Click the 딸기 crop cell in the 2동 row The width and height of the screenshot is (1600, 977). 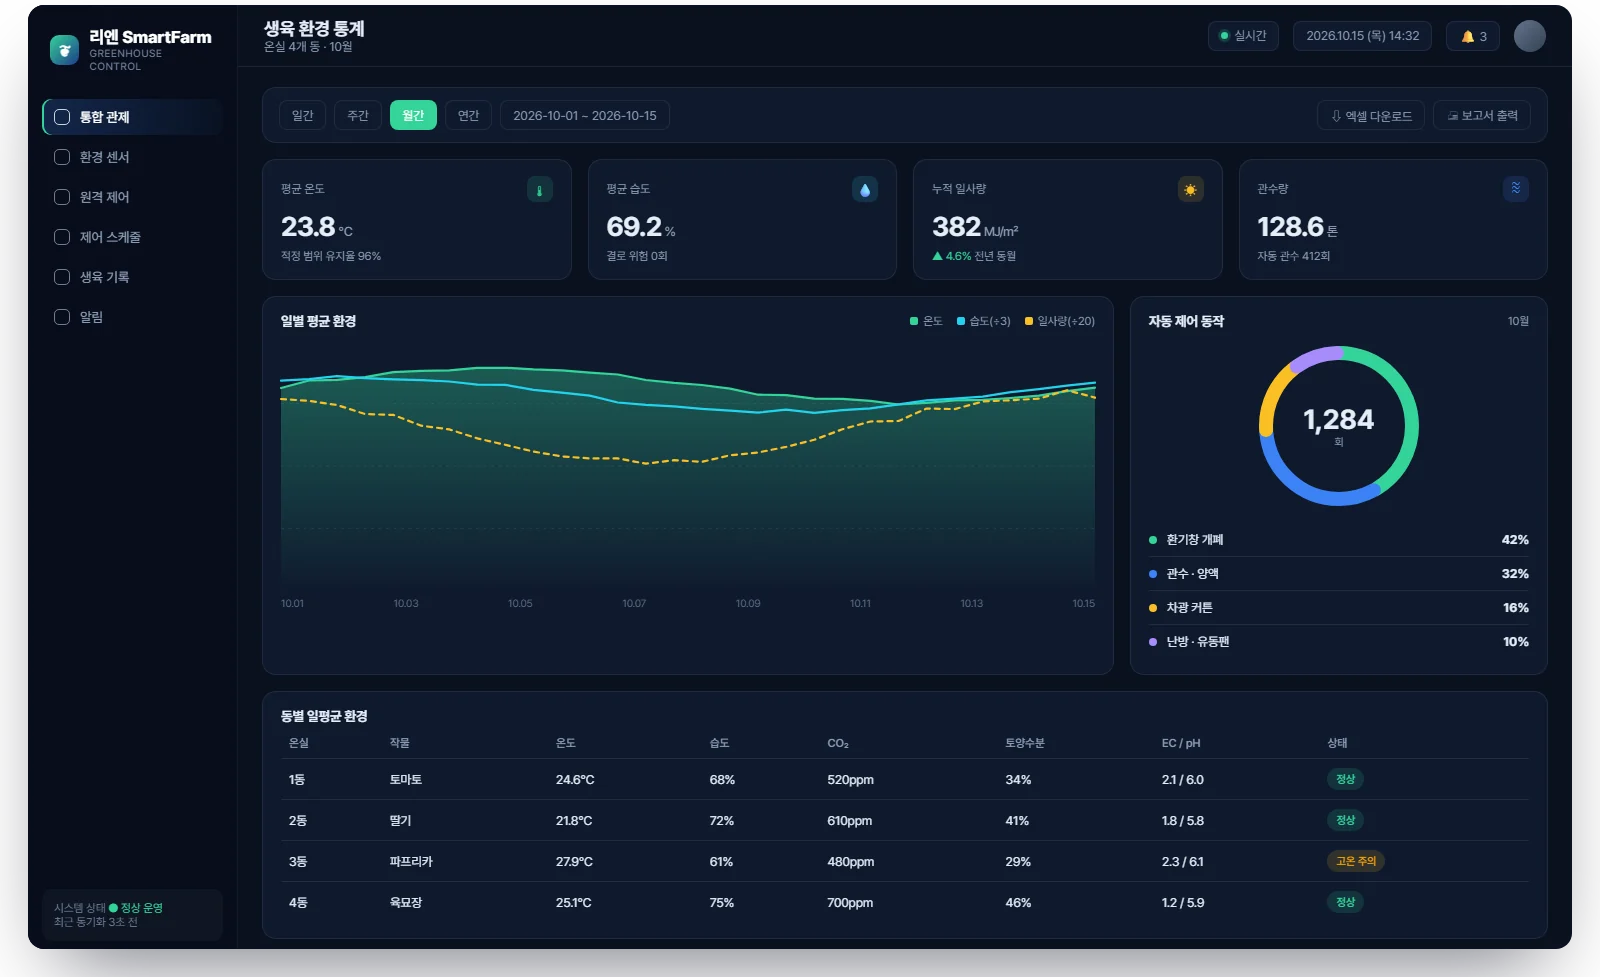pos(400,821)
